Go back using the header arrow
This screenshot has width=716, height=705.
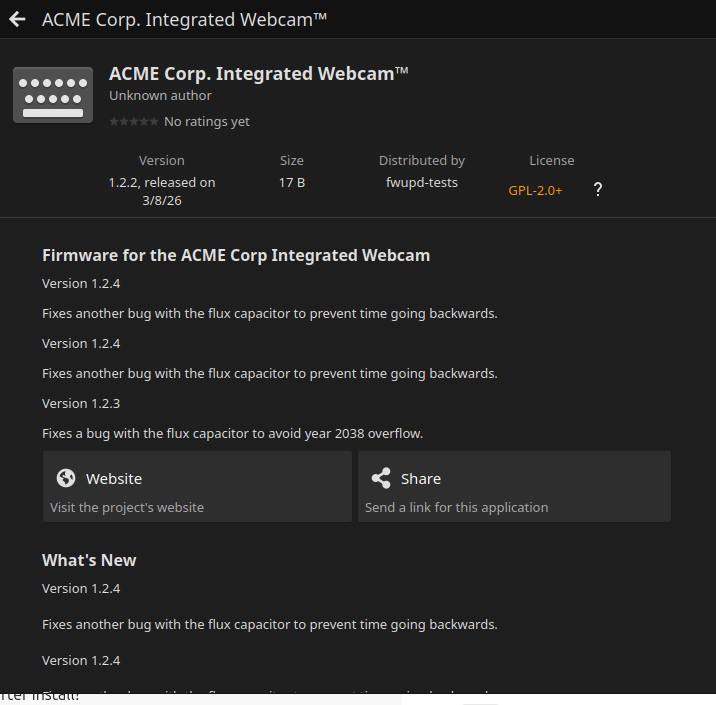click(17, 19)
